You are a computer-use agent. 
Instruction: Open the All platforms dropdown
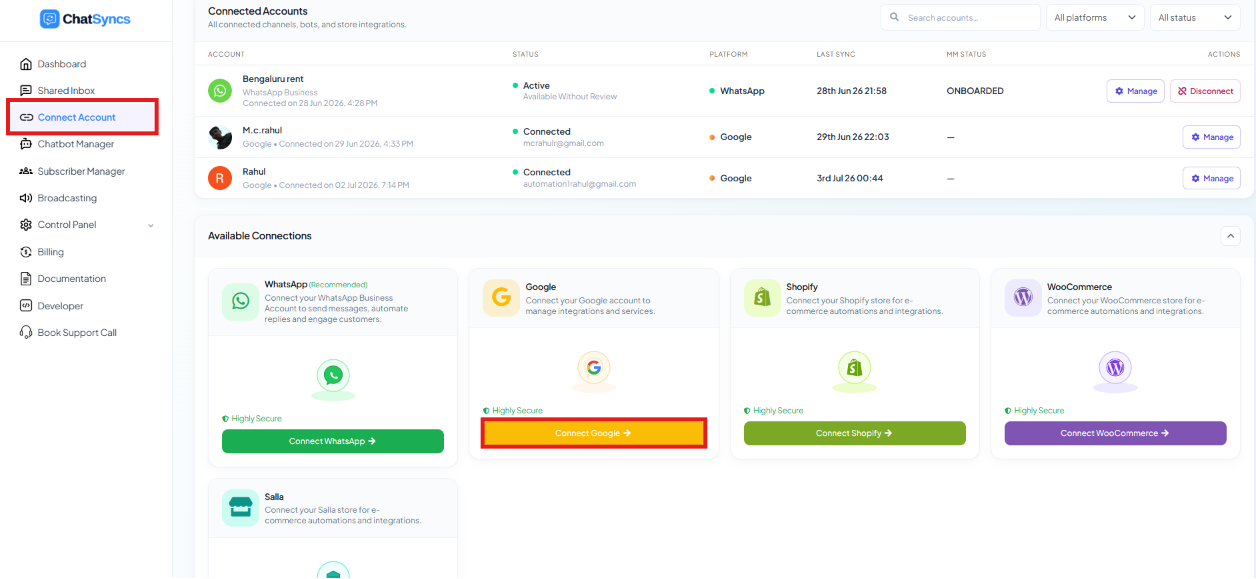click(1095, 17)
